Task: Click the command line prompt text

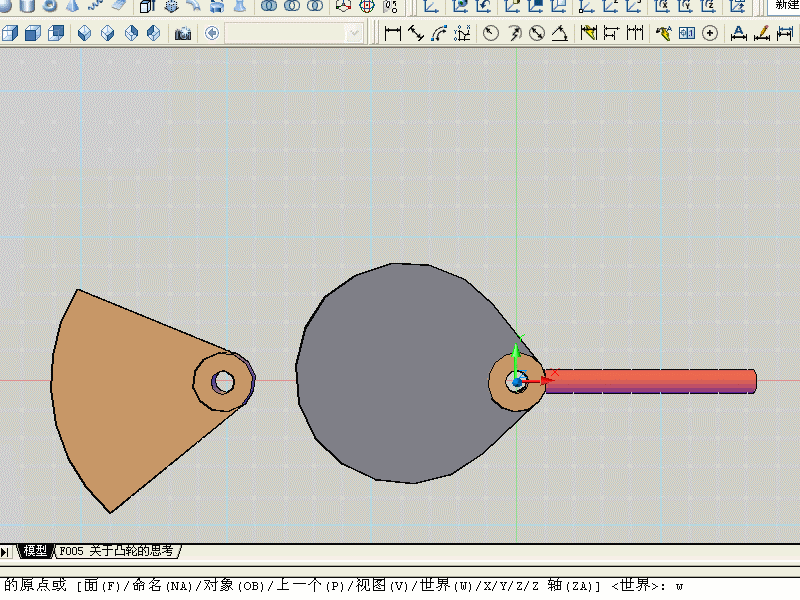Action: 343,585
